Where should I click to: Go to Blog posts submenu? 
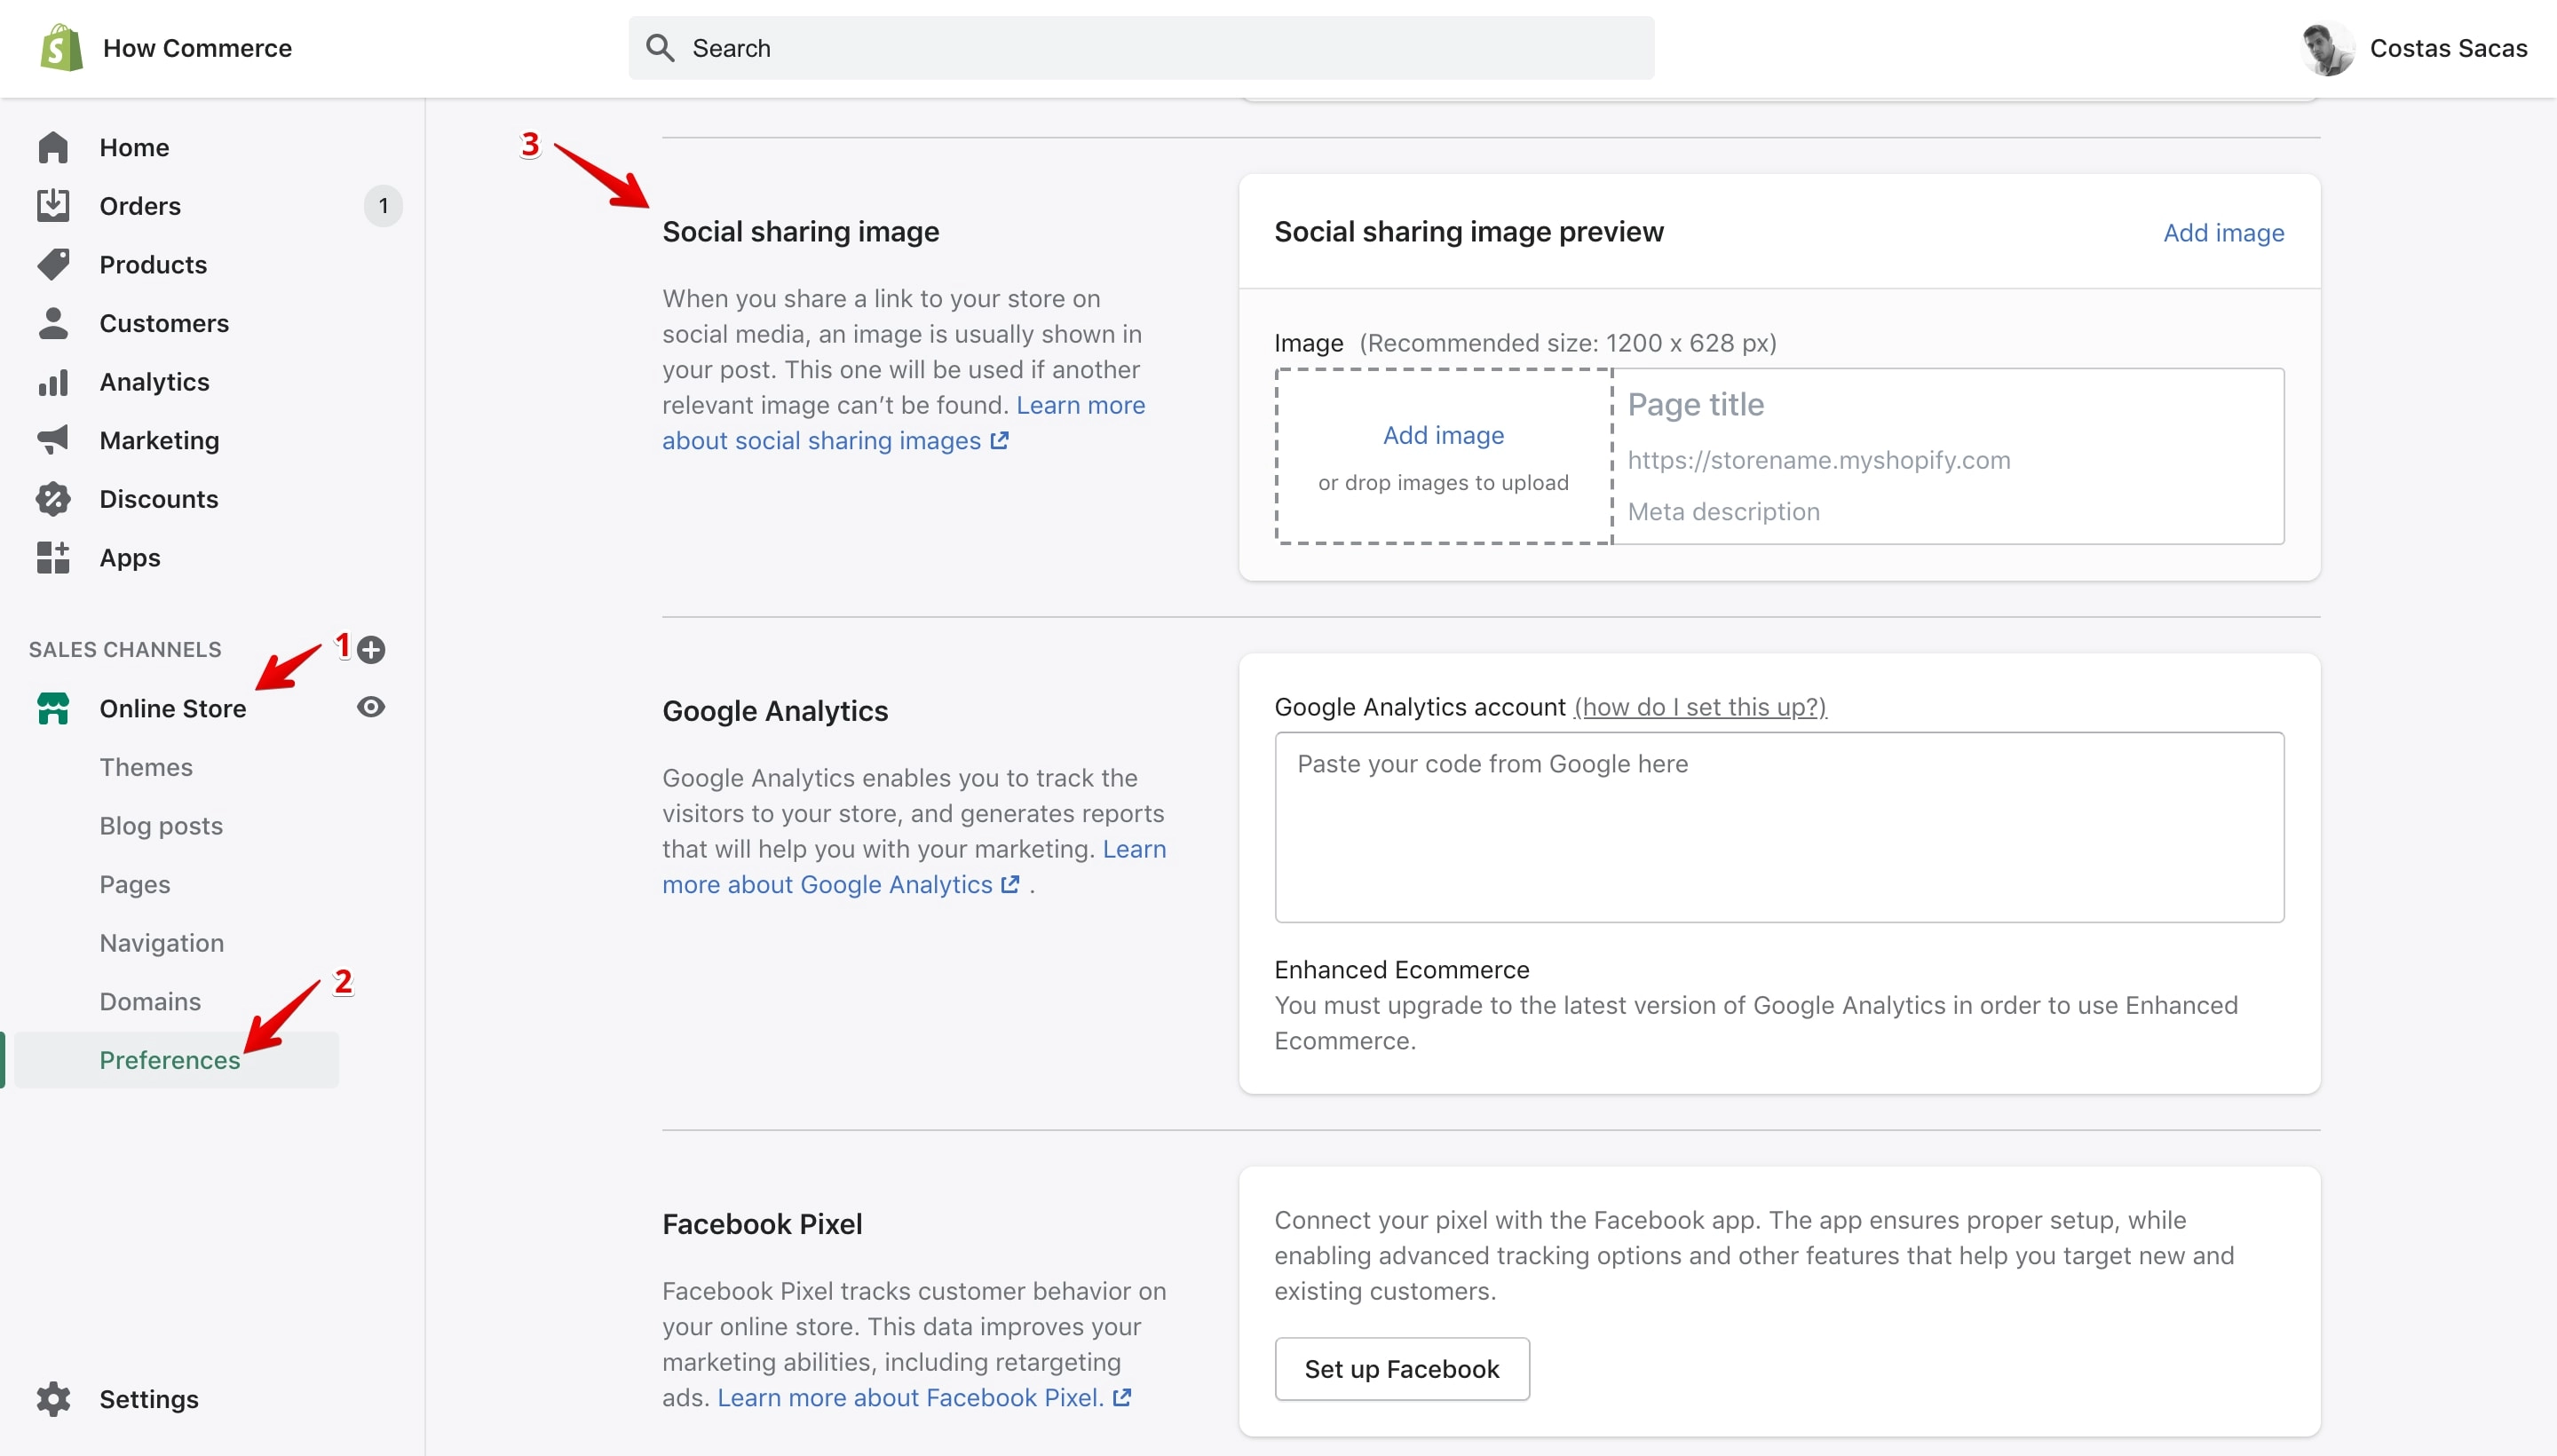click(161, 826)
